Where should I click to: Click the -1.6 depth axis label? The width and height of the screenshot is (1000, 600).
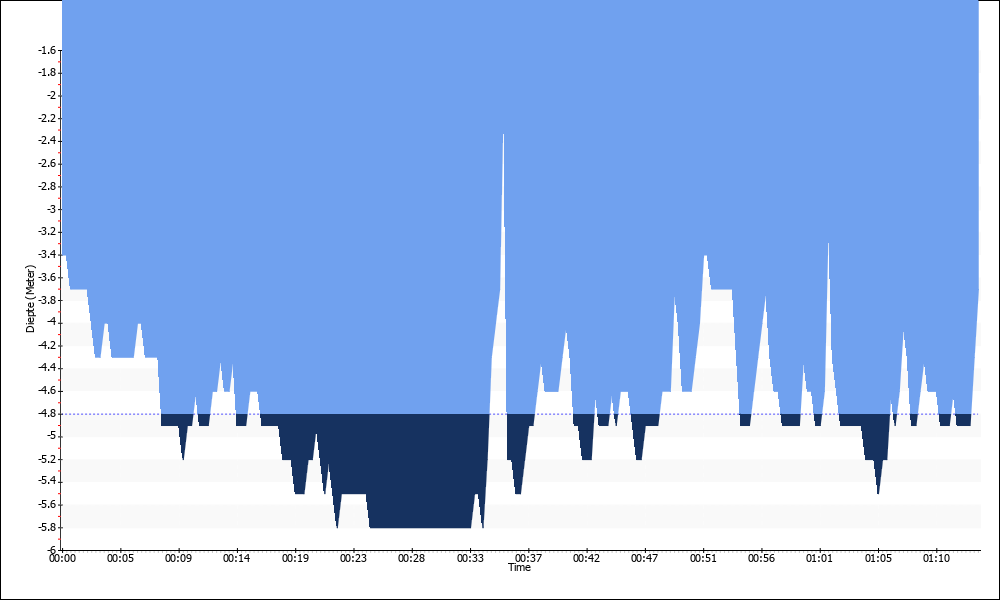click(48, 50)
